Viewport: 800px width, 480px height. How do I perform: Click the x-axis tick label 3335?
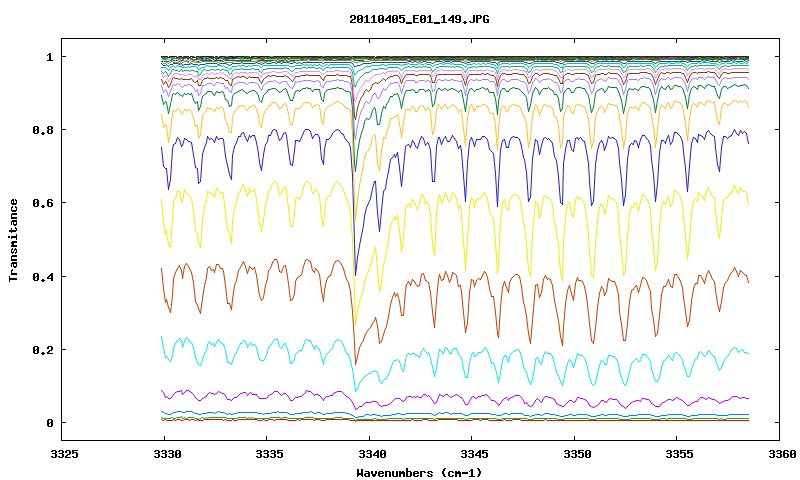[x=269, y=454]
